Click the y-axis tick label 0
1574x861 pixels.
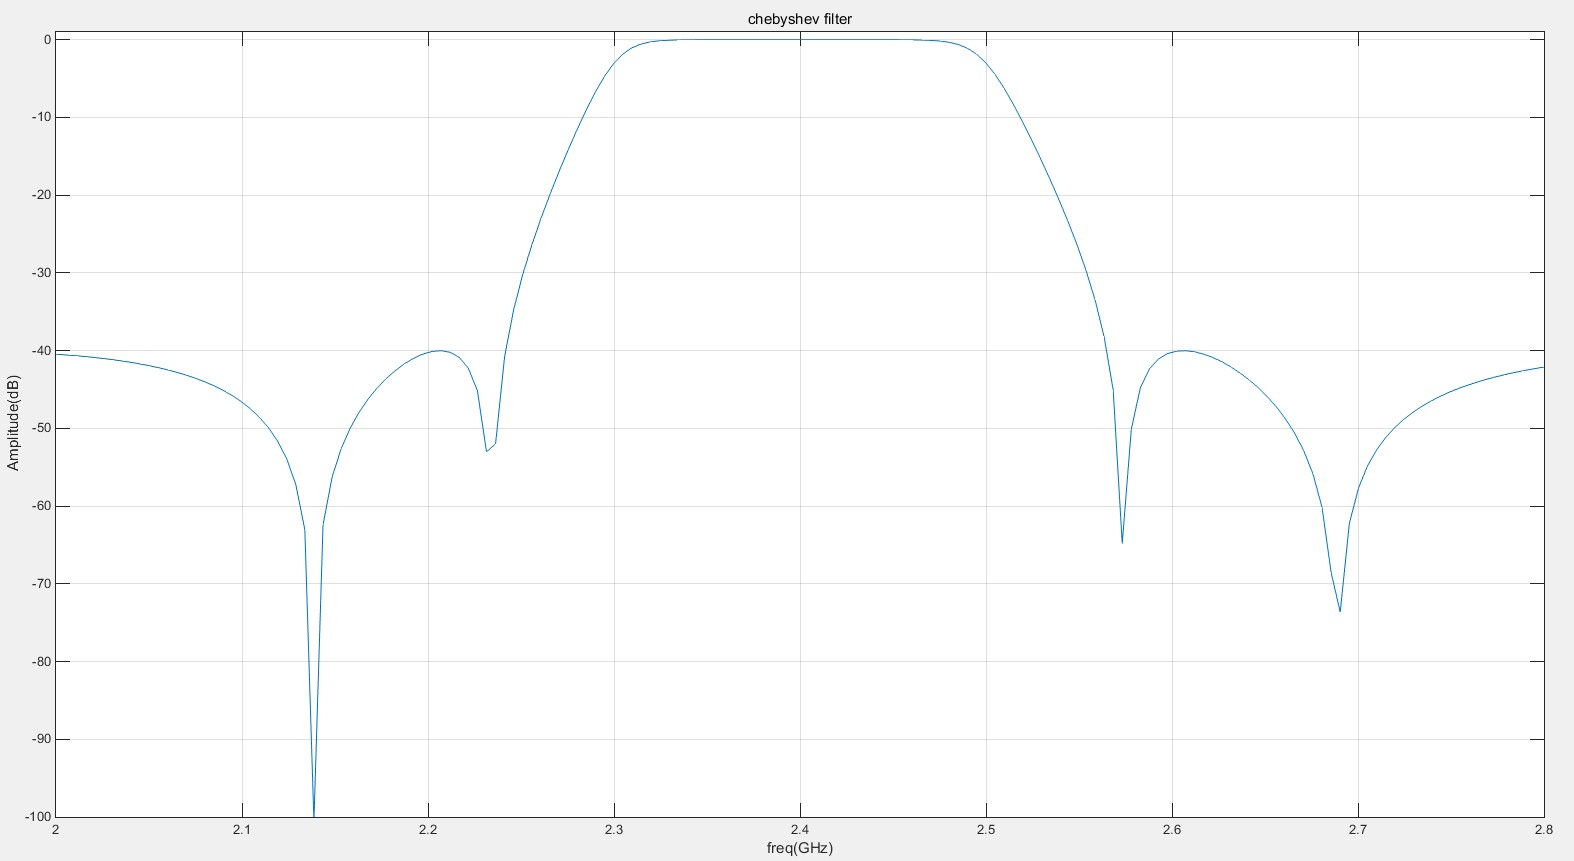pyautogui.click(x=46, y=40)
